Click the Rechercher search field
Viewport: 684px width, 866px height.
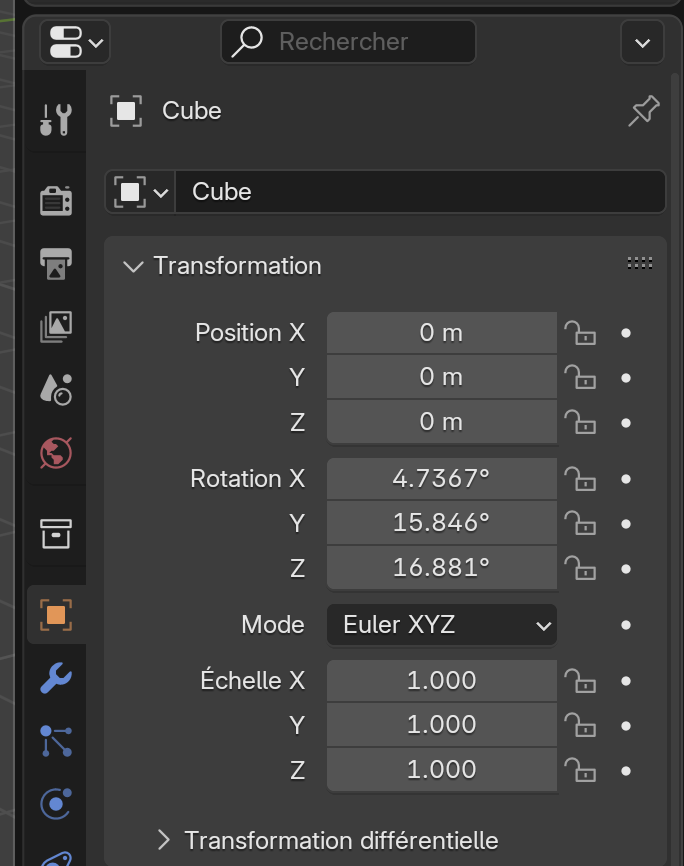[x=348, y=42]
